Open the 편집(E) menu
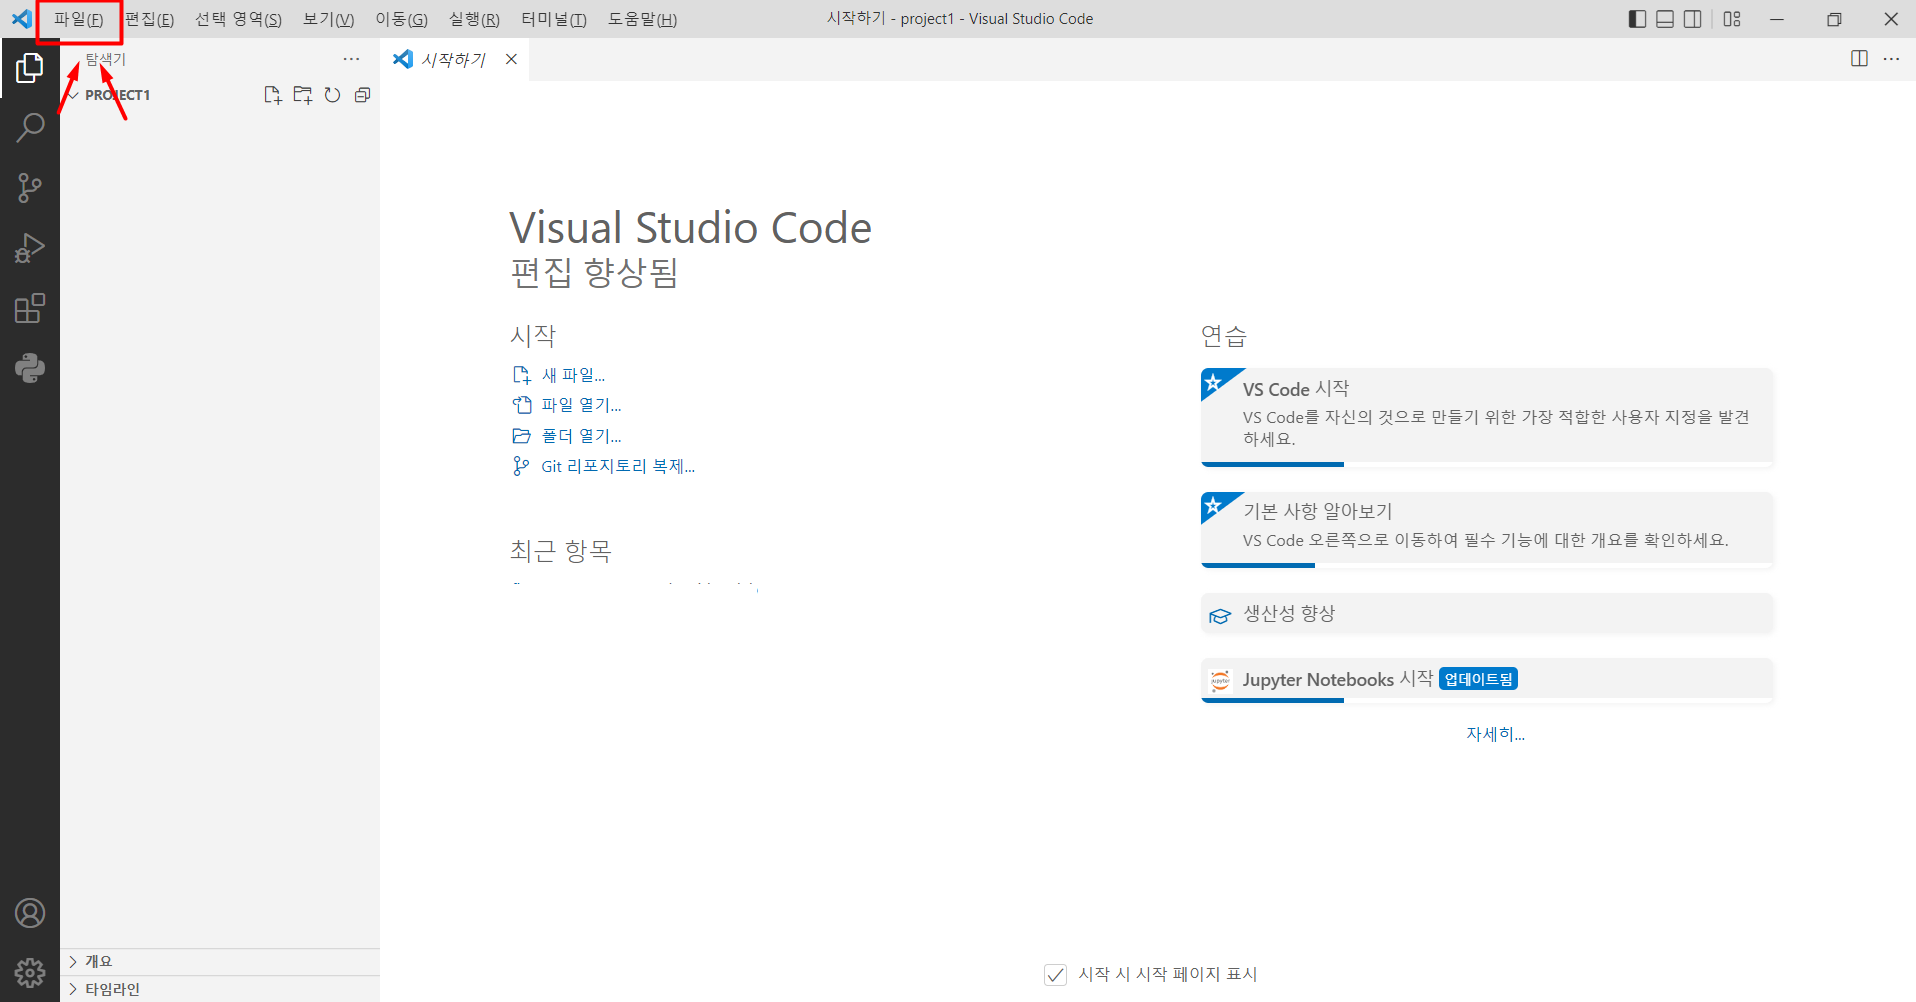This screenshot has height=1002, width=1916. 149,19
